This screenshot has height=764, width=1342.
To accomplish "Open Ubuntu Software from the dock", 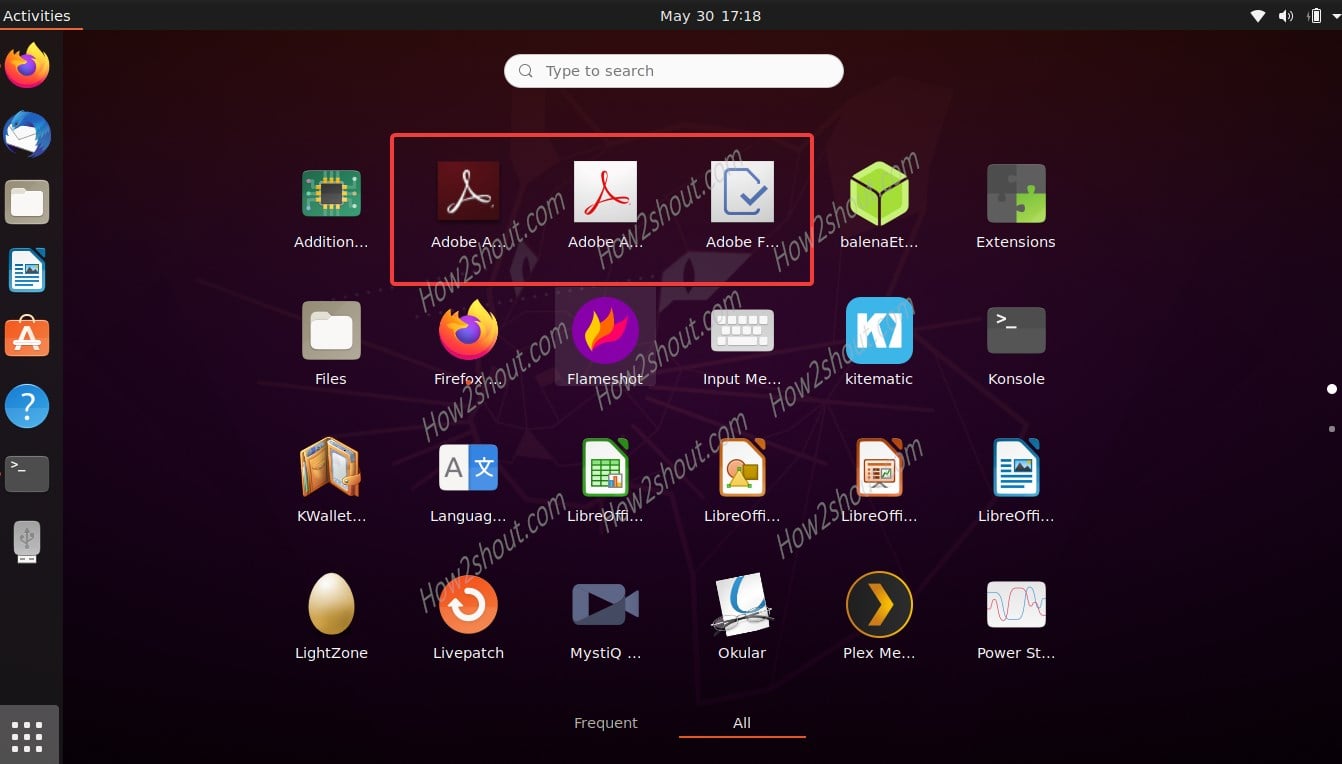I will click(x=27, y=337).
